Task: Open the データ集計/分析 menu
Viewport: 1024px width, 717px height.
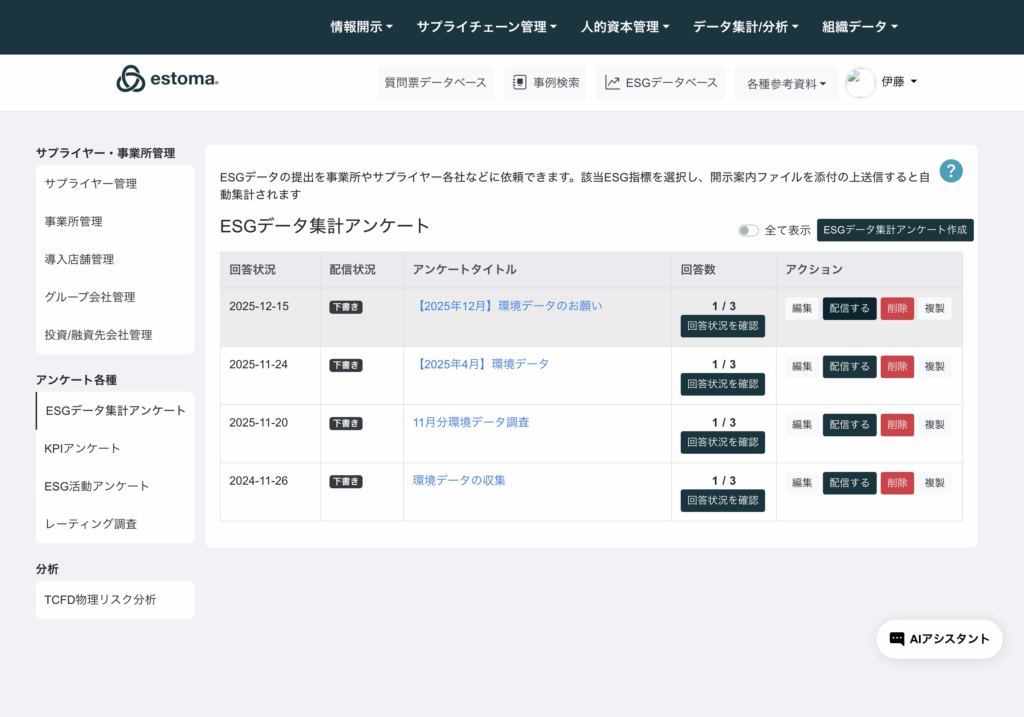Action: tap(745, 27)
